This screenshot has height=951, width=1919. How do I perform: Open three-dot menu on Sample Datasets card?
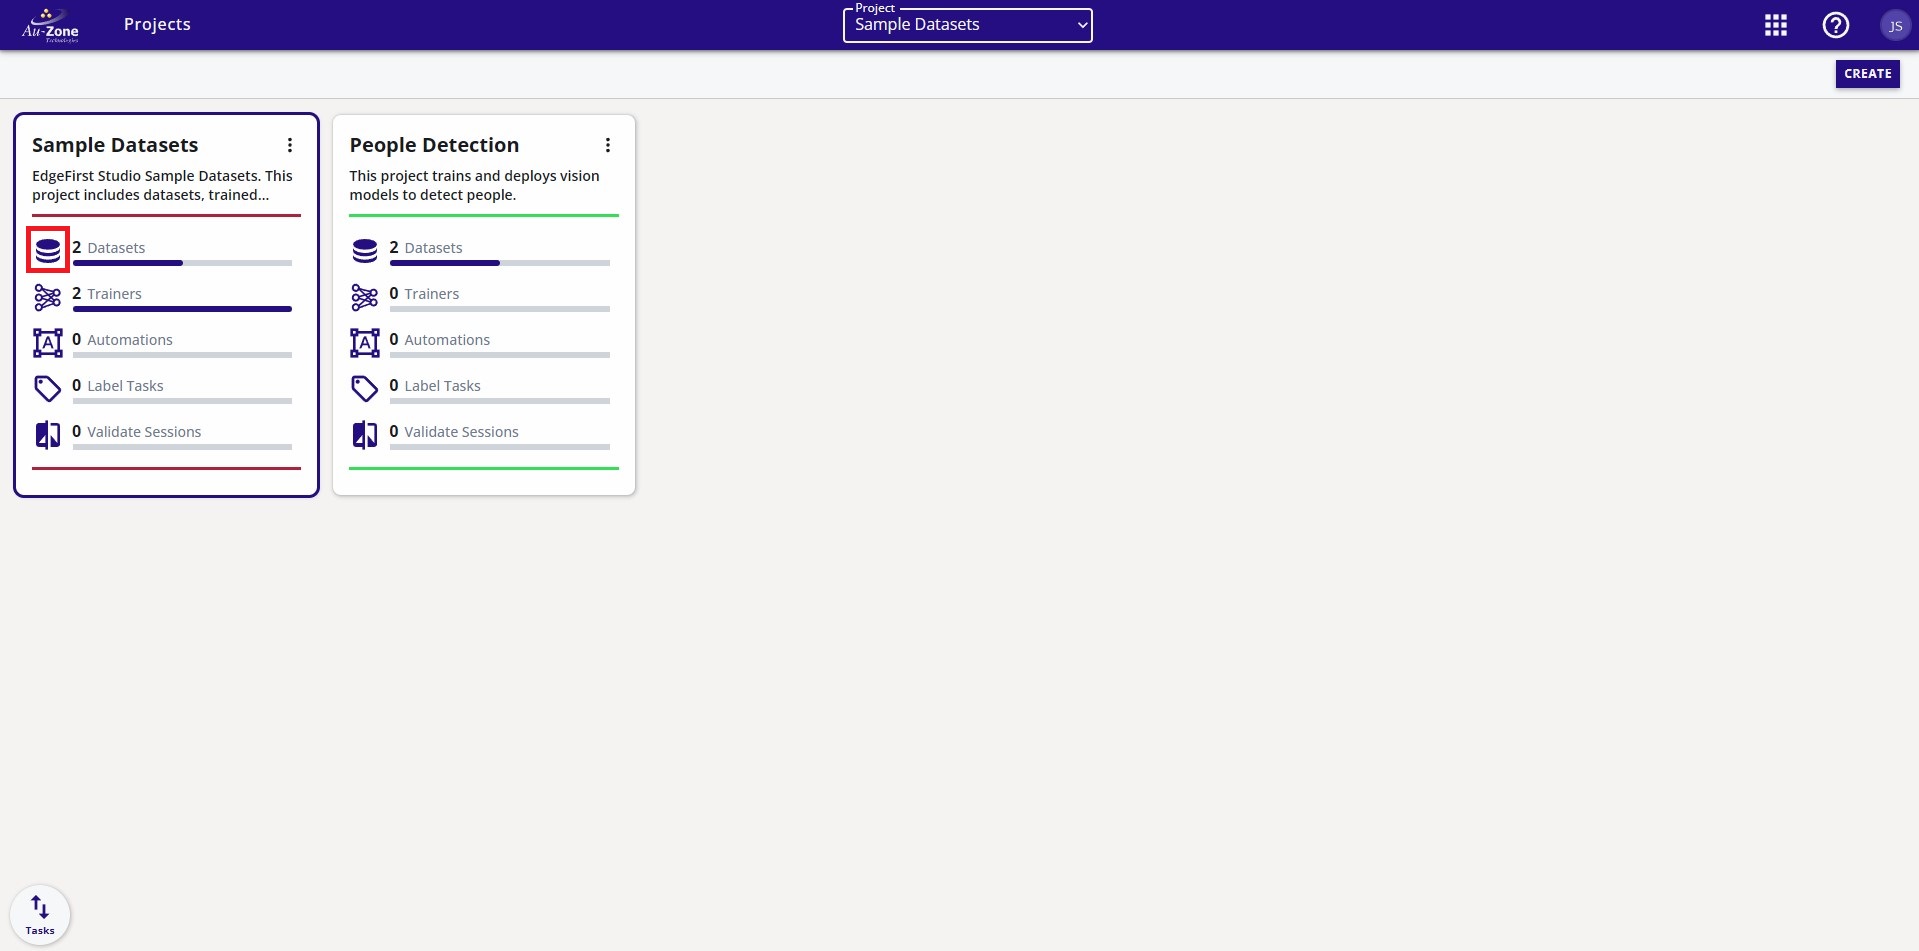point(290,145)
